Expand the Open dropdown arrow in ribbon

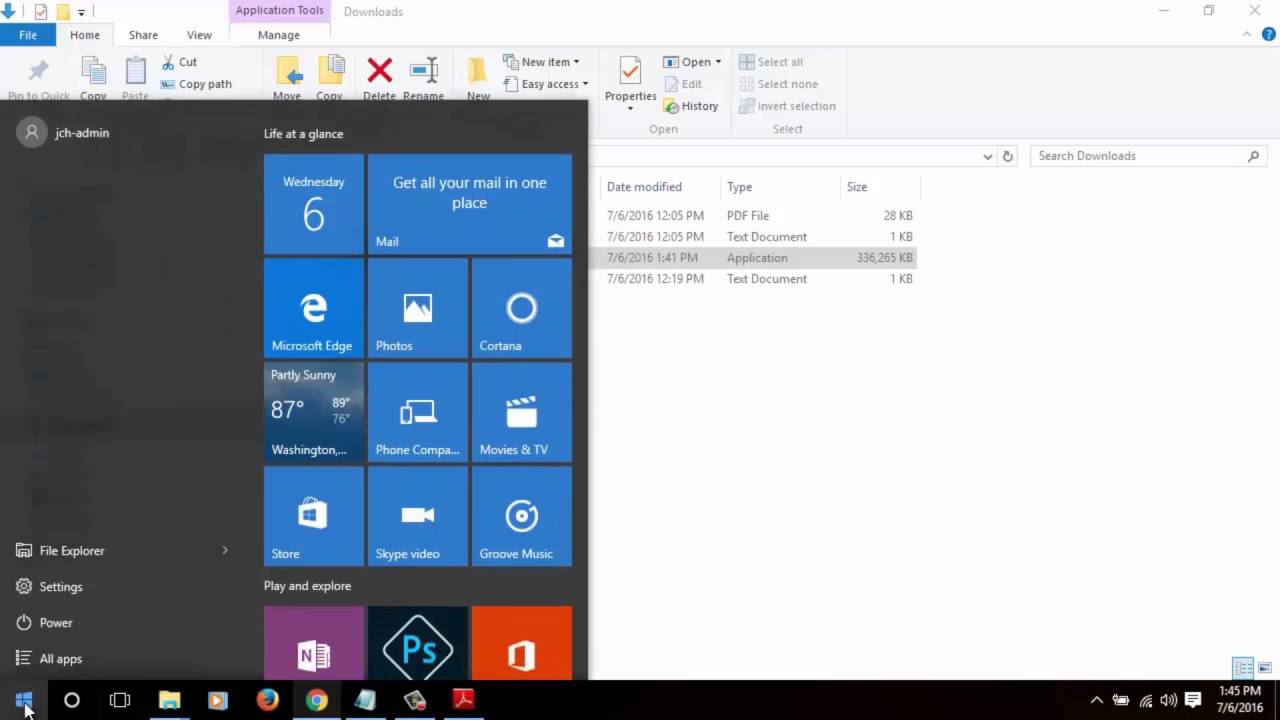[x=718, y=62]
